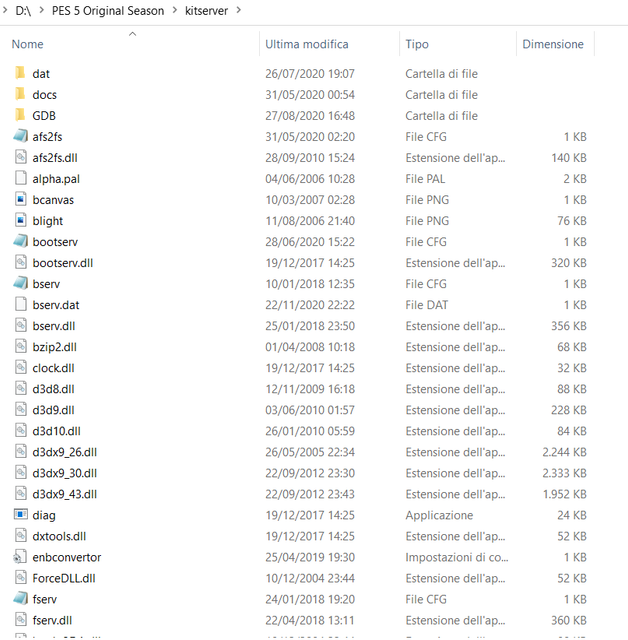
Task: Select the bootserv.dll file name
Action: tap(62, 263)
